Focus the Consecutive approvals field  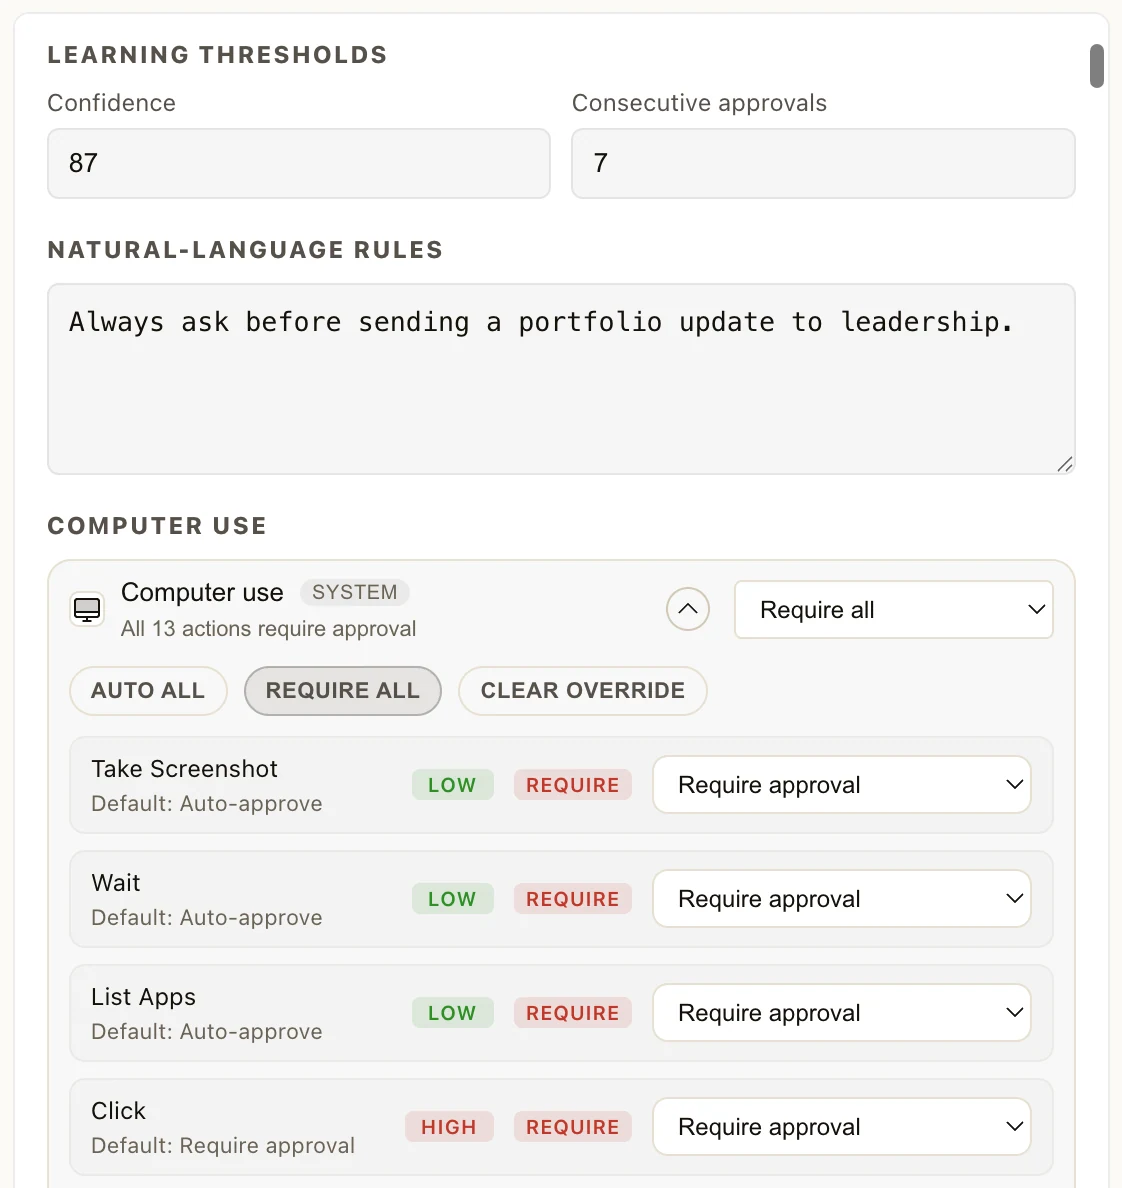coord(824,164)
